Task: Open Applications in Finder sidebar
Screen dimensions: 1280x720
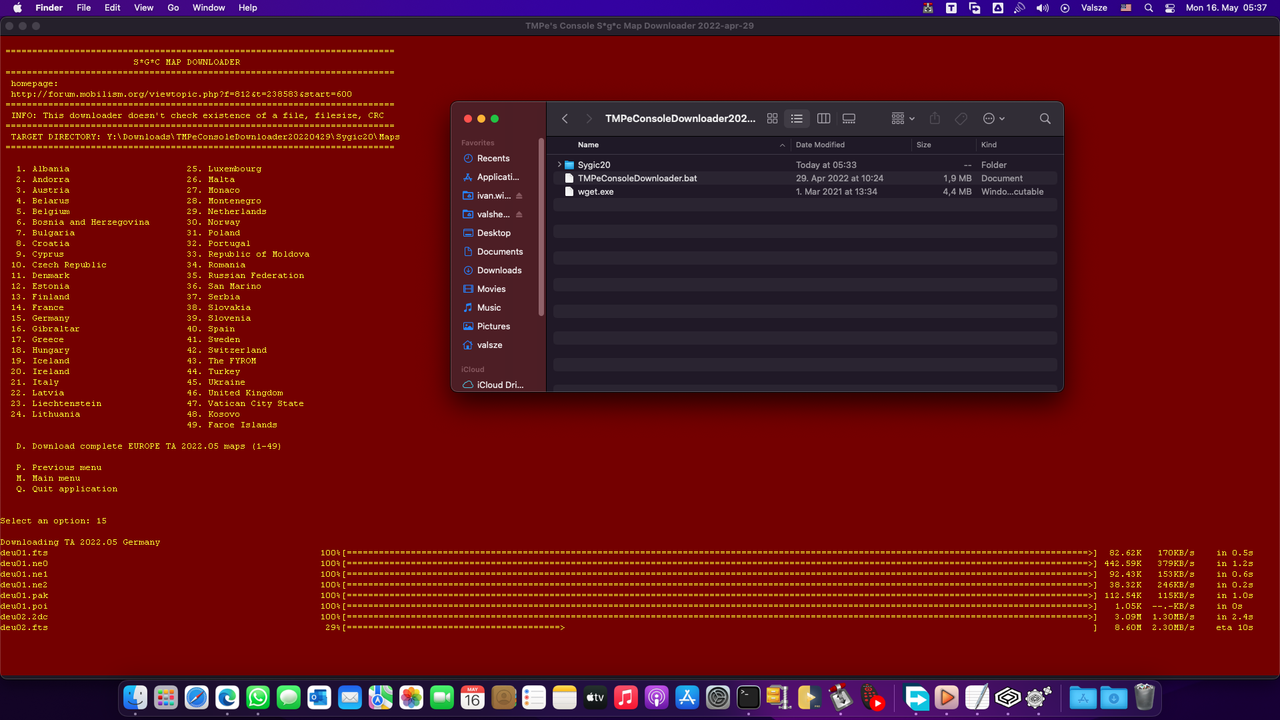Action: pyautogui.click(x=497, y=177)
